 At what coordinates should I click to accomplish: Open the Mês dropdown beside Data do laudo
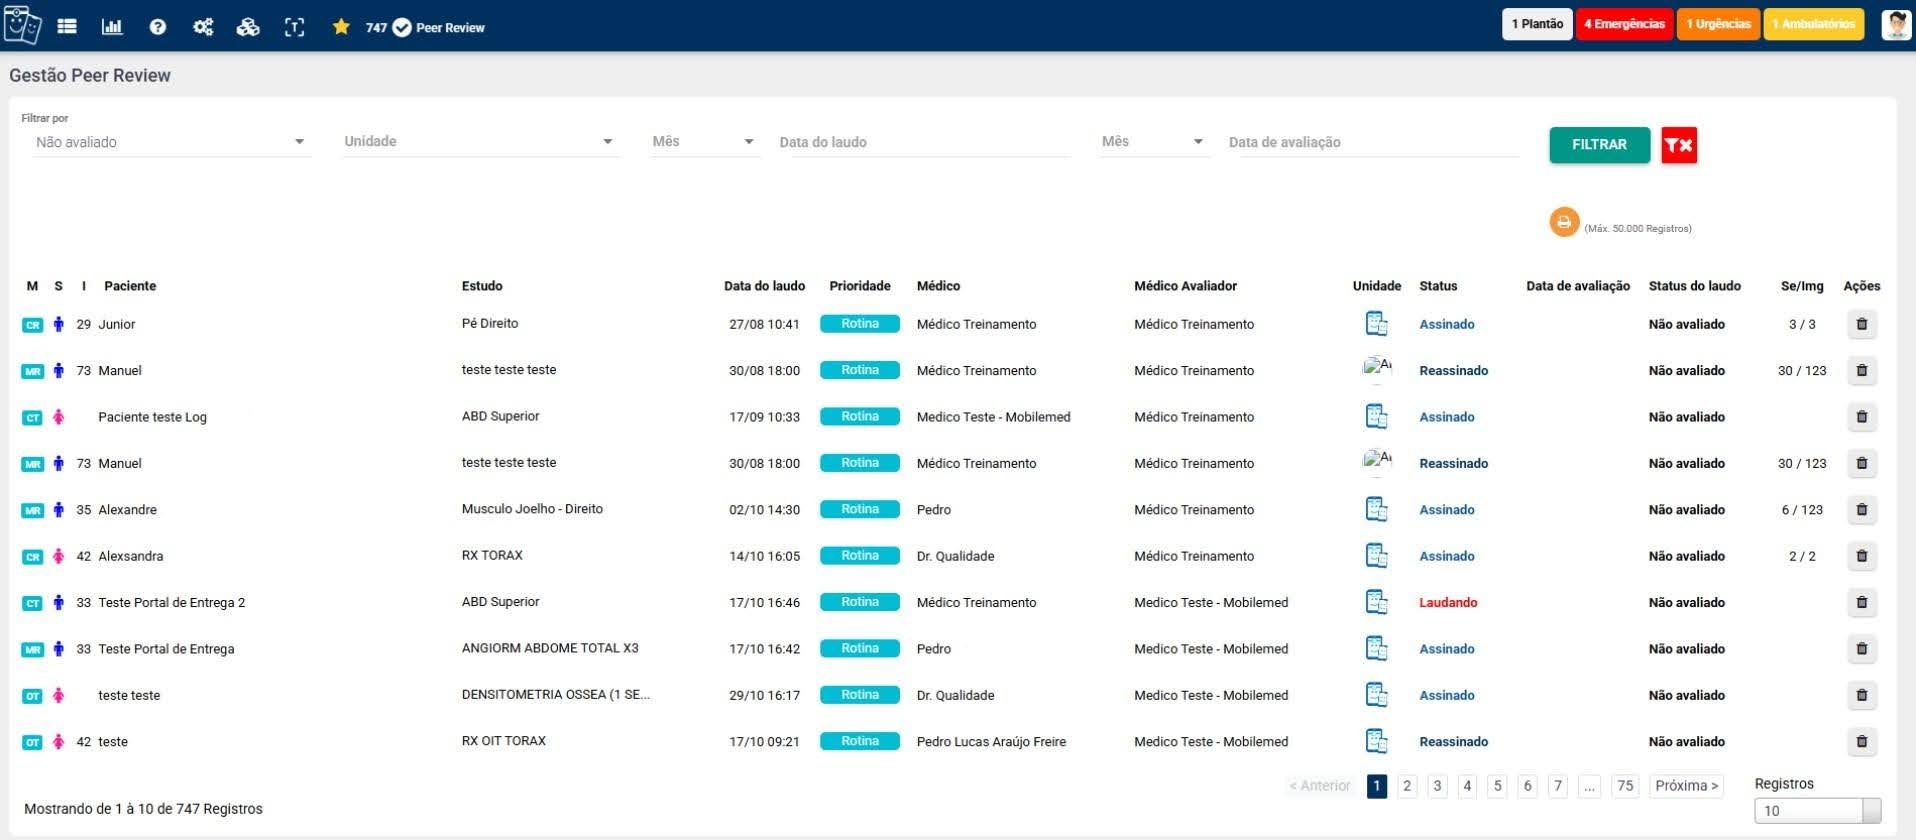[x=703, y=142]
